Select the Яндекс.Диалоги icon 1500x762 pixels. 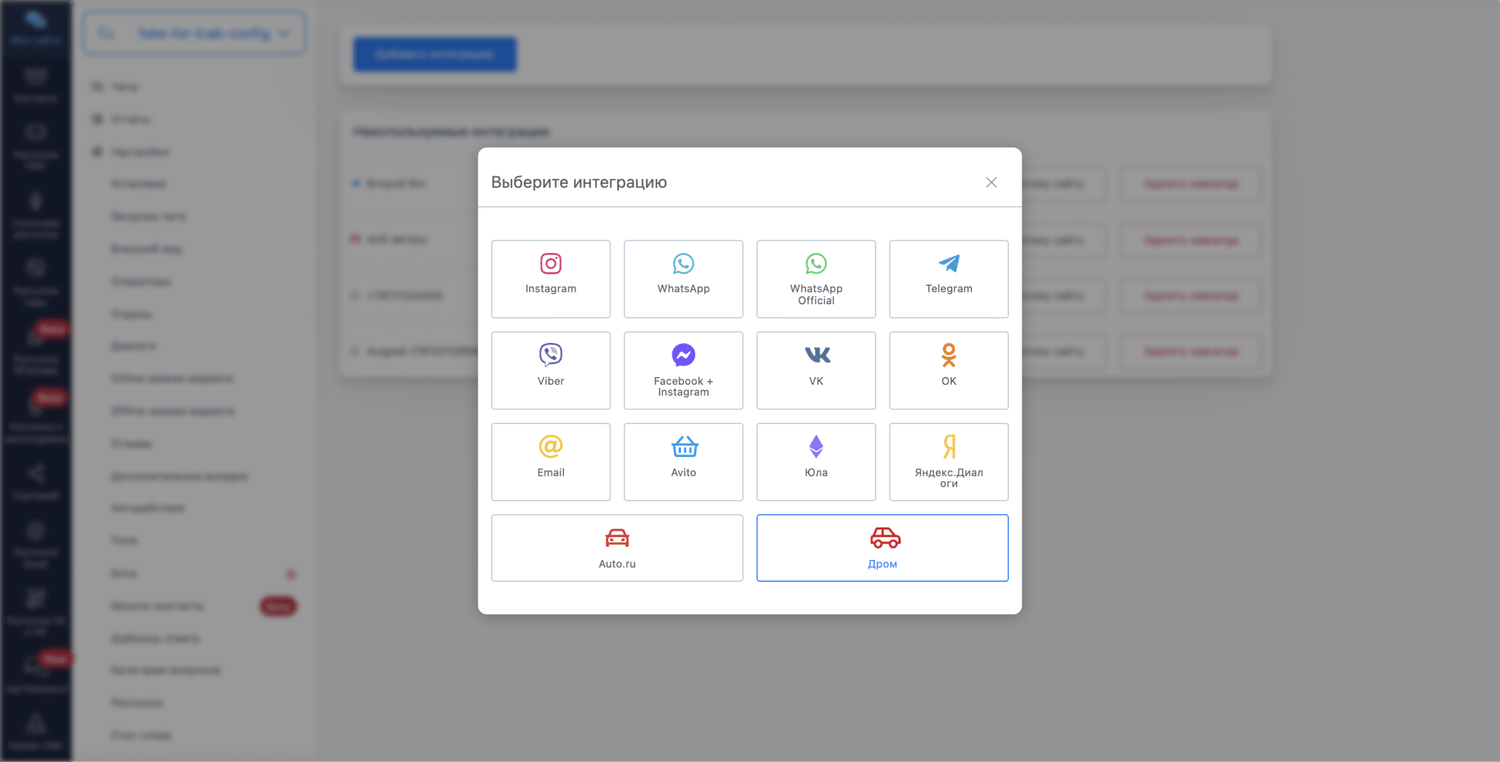[949, 446]
